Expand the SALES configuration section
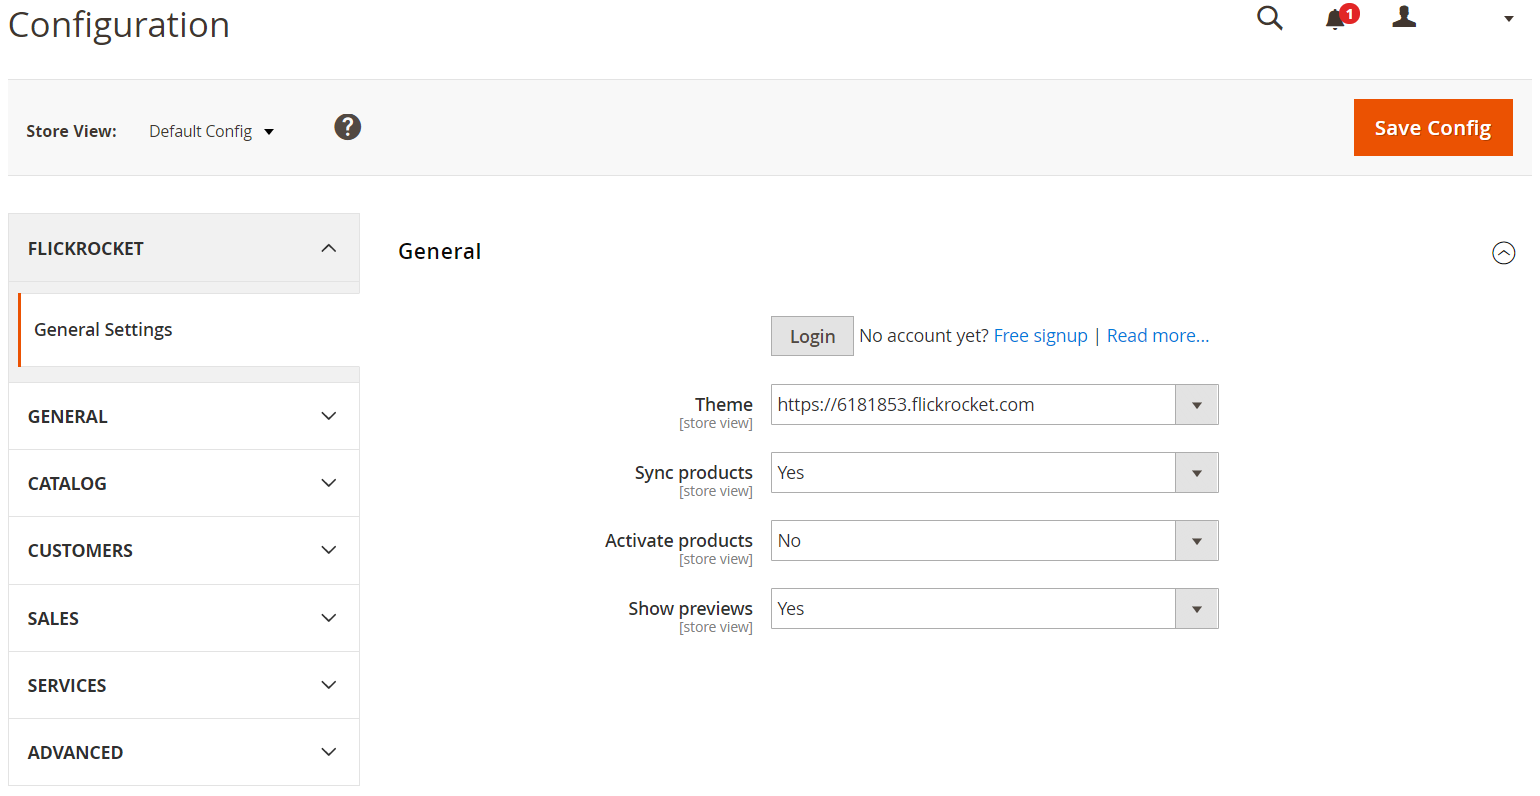 (184, 618)
